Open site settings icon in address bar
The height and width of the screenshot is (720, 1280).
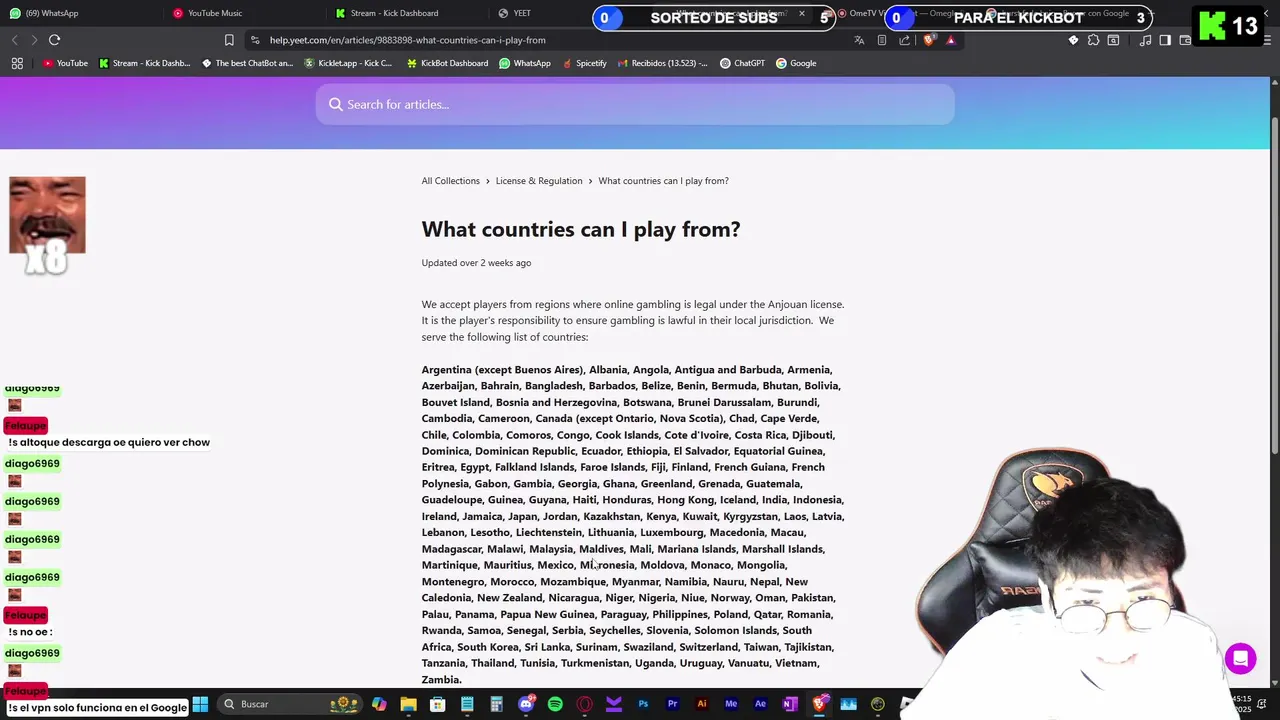pos(255,40)
